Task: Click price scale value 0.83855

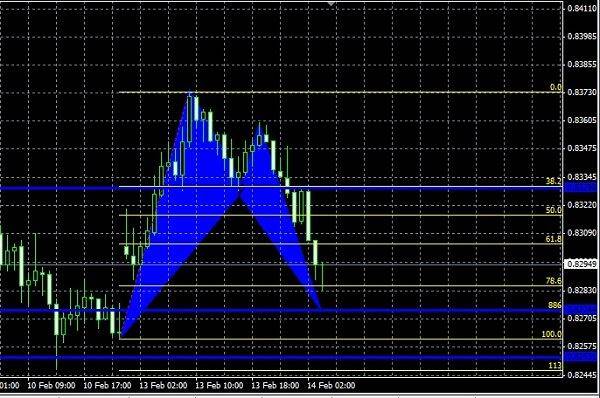Action: click(x=582, y=64)
